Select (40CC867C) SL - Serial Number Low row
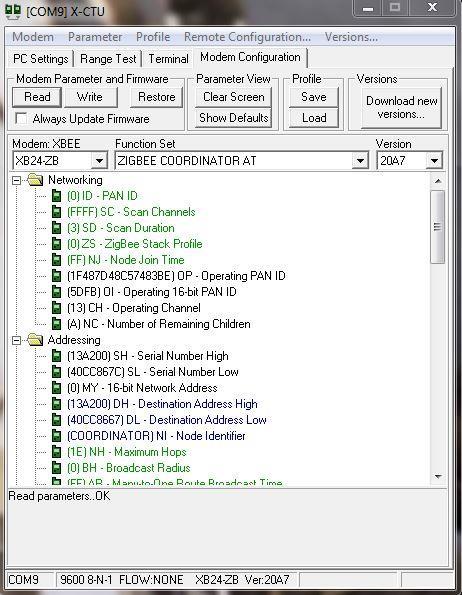Image resolution: width=462 pixels, height=595 pixels. tap(152, 372)
